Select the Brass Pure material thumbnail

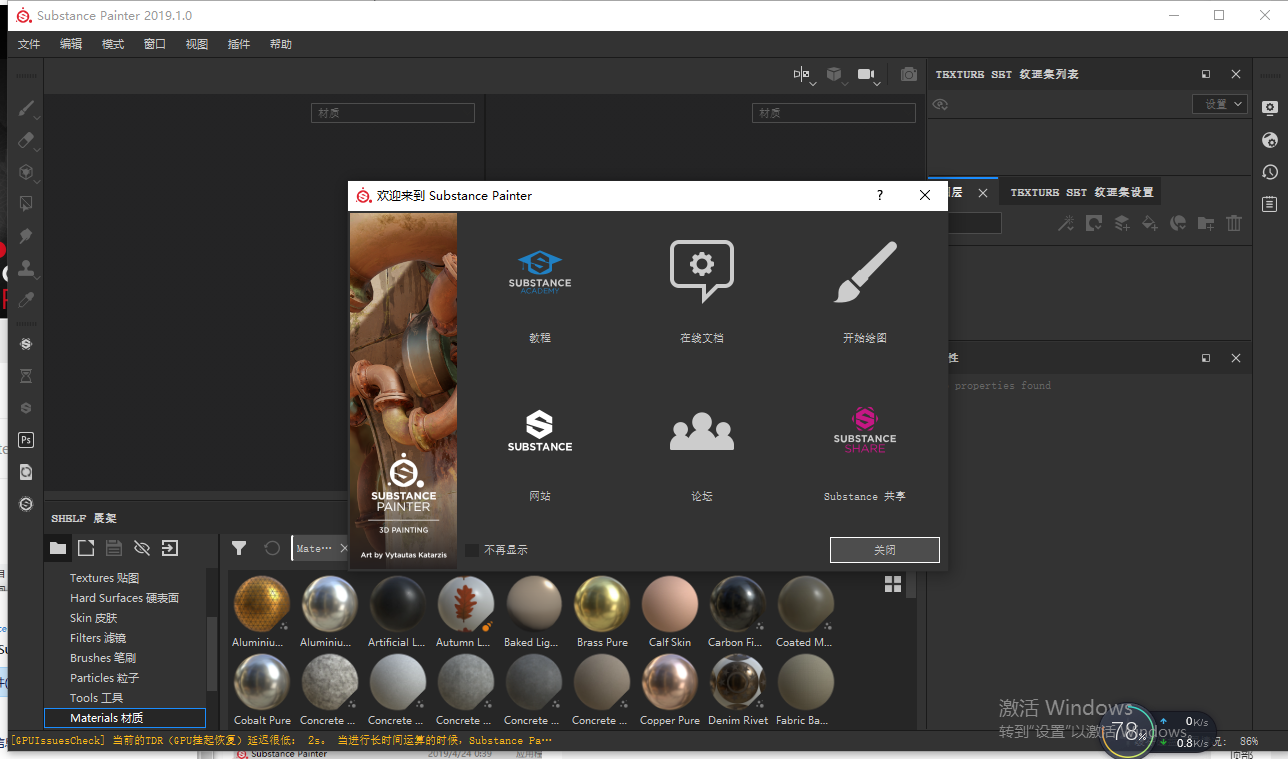pos(602,605)
